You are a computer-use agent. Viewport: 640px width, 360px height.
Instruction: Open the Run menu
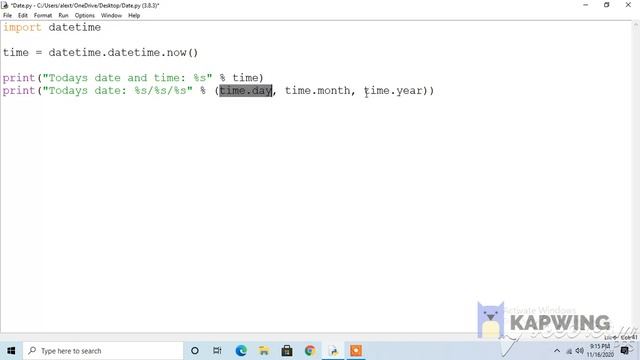tap(63, 16)
